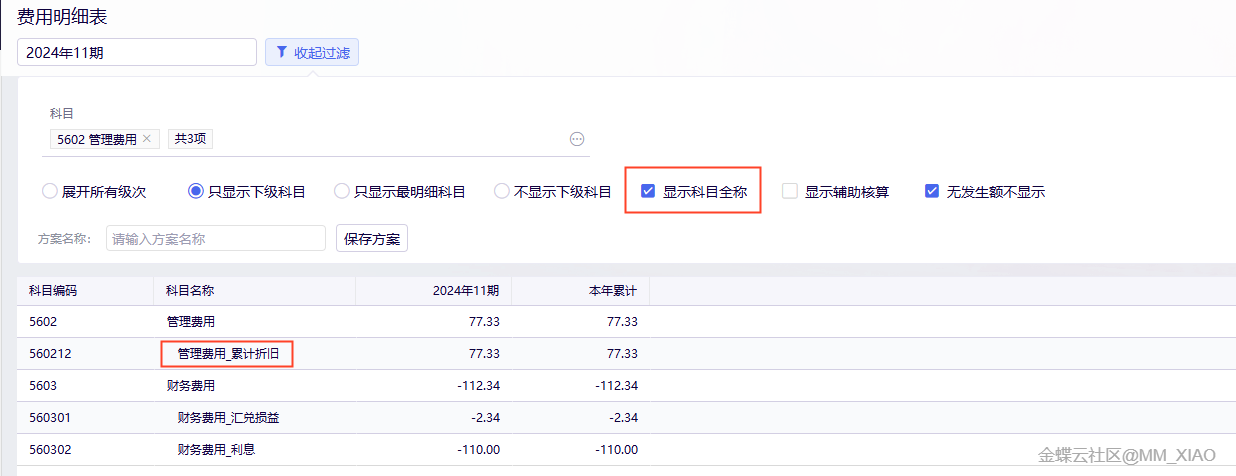Open the 财务费用 account link
The height and width of the screenshot is (476, 1236).
pos(190,385)
